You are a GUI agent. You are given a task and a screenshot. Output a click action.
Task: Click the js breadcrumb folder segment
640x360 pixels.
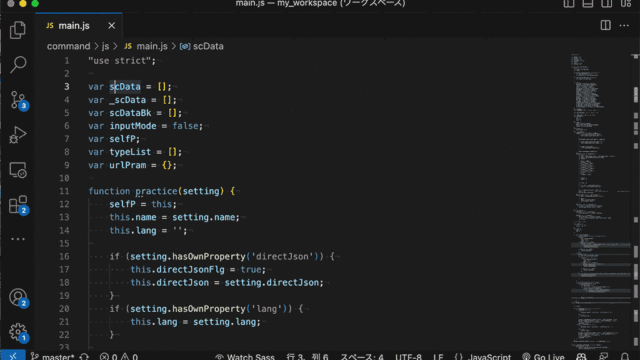click(105, 46)
